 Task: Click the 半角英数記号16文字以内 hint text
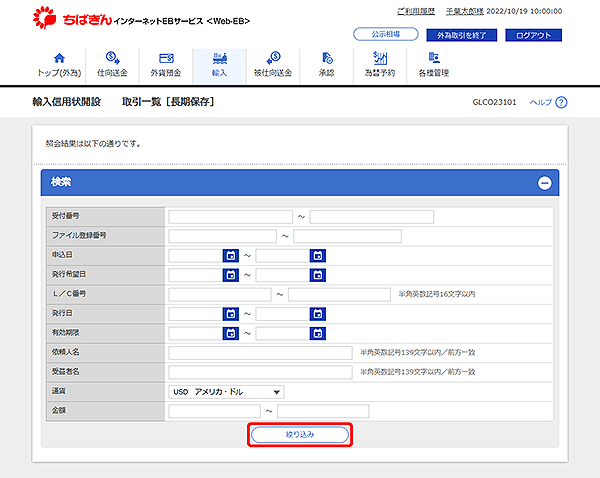click(437, 294)
